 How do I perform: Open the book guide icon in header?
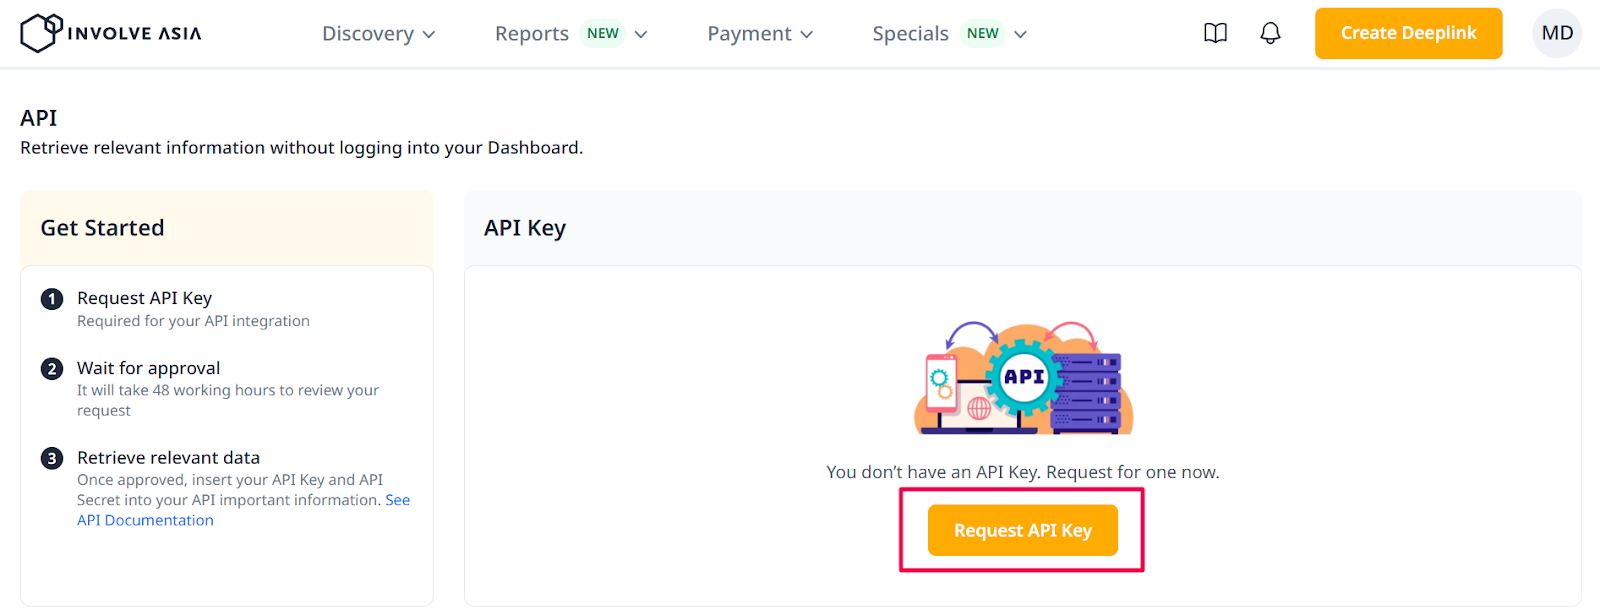click(1215, 33)
